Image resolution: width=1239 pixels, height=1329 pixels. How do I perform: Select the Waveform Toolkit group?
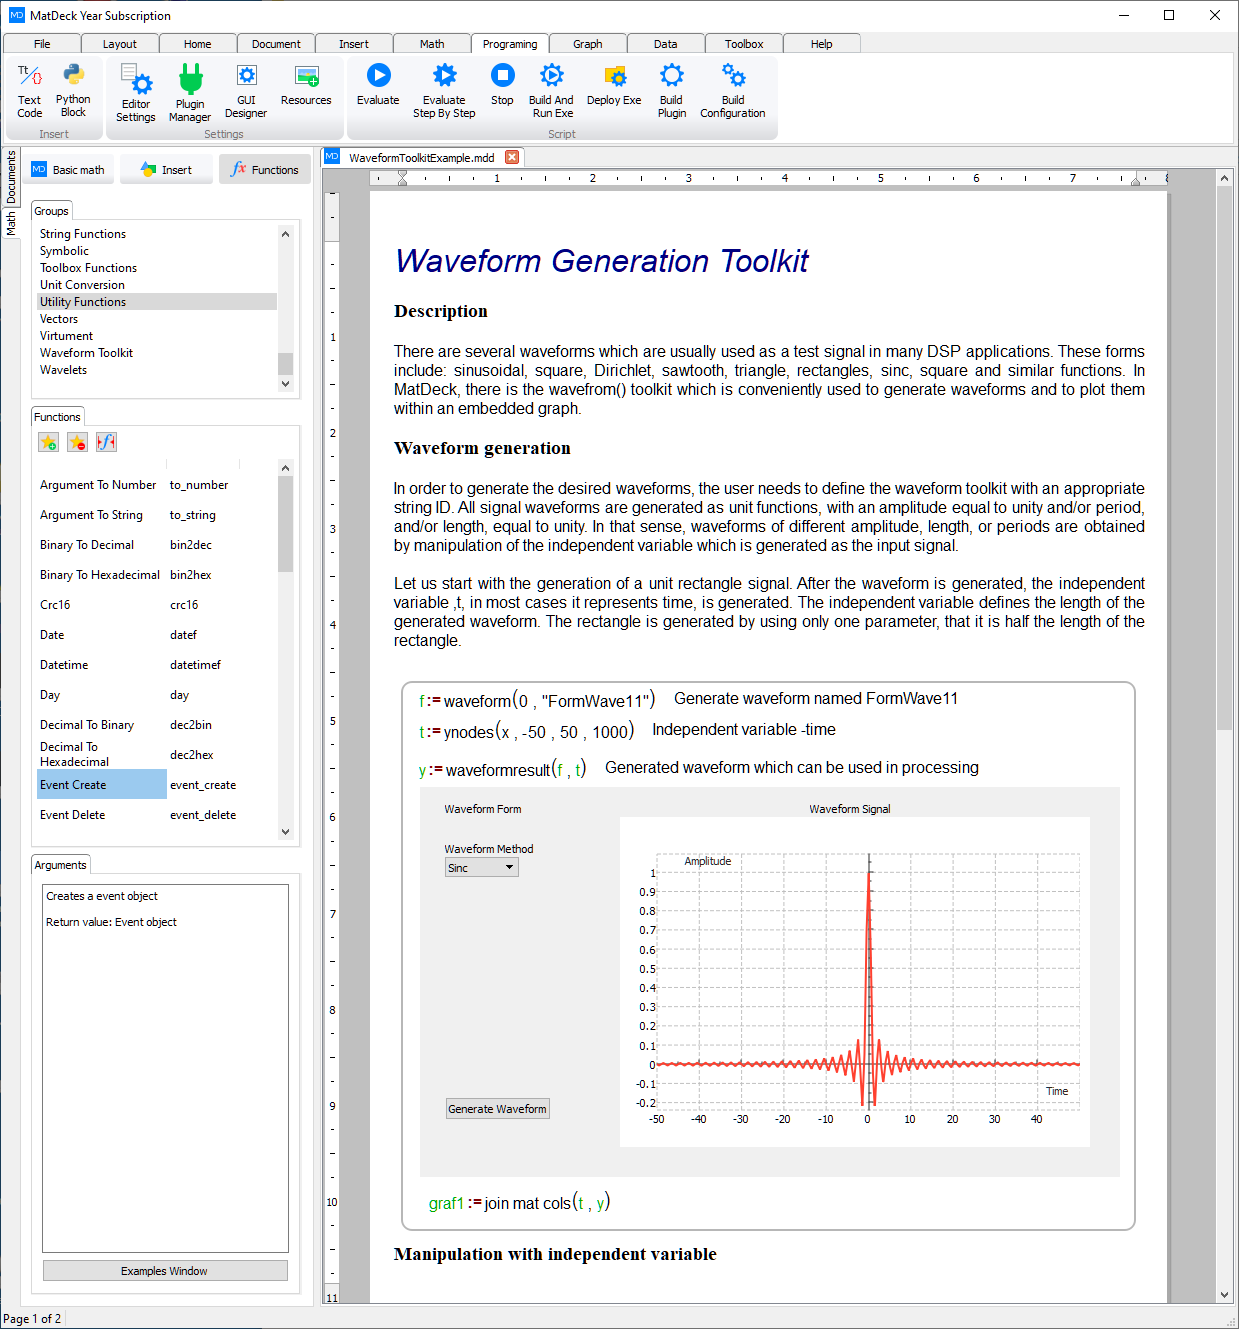[x=157, y=353]
